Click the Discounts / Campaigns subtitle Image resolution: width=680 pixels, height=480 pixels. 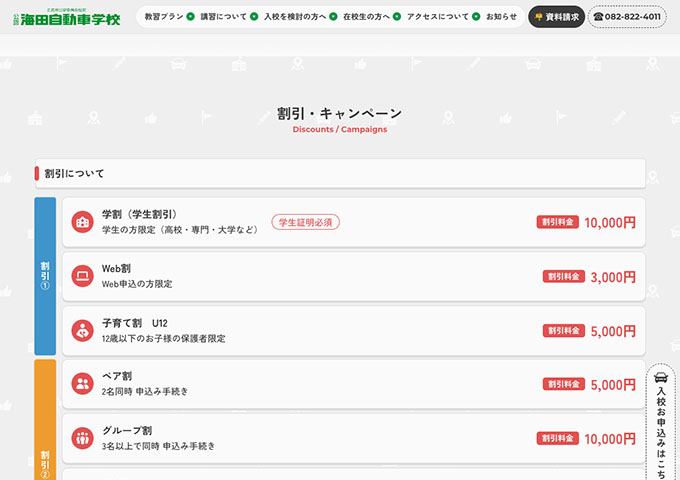click(340, 129)
